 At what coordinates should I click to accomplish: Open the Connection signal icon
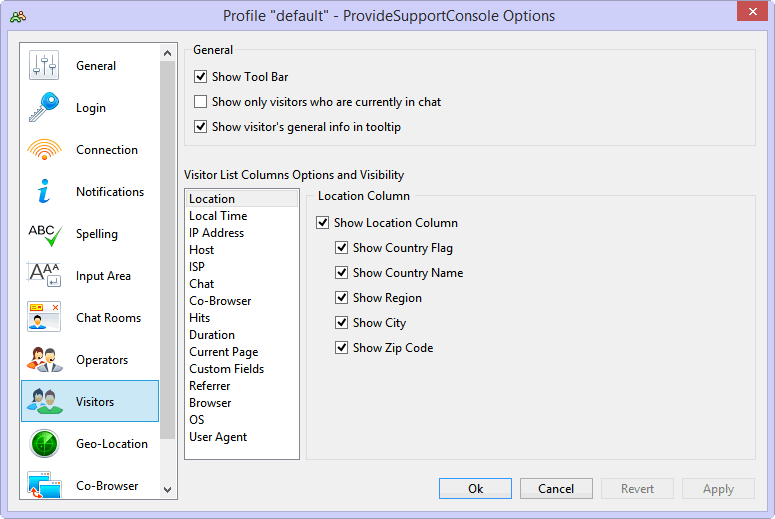click(x=44, y=149)
